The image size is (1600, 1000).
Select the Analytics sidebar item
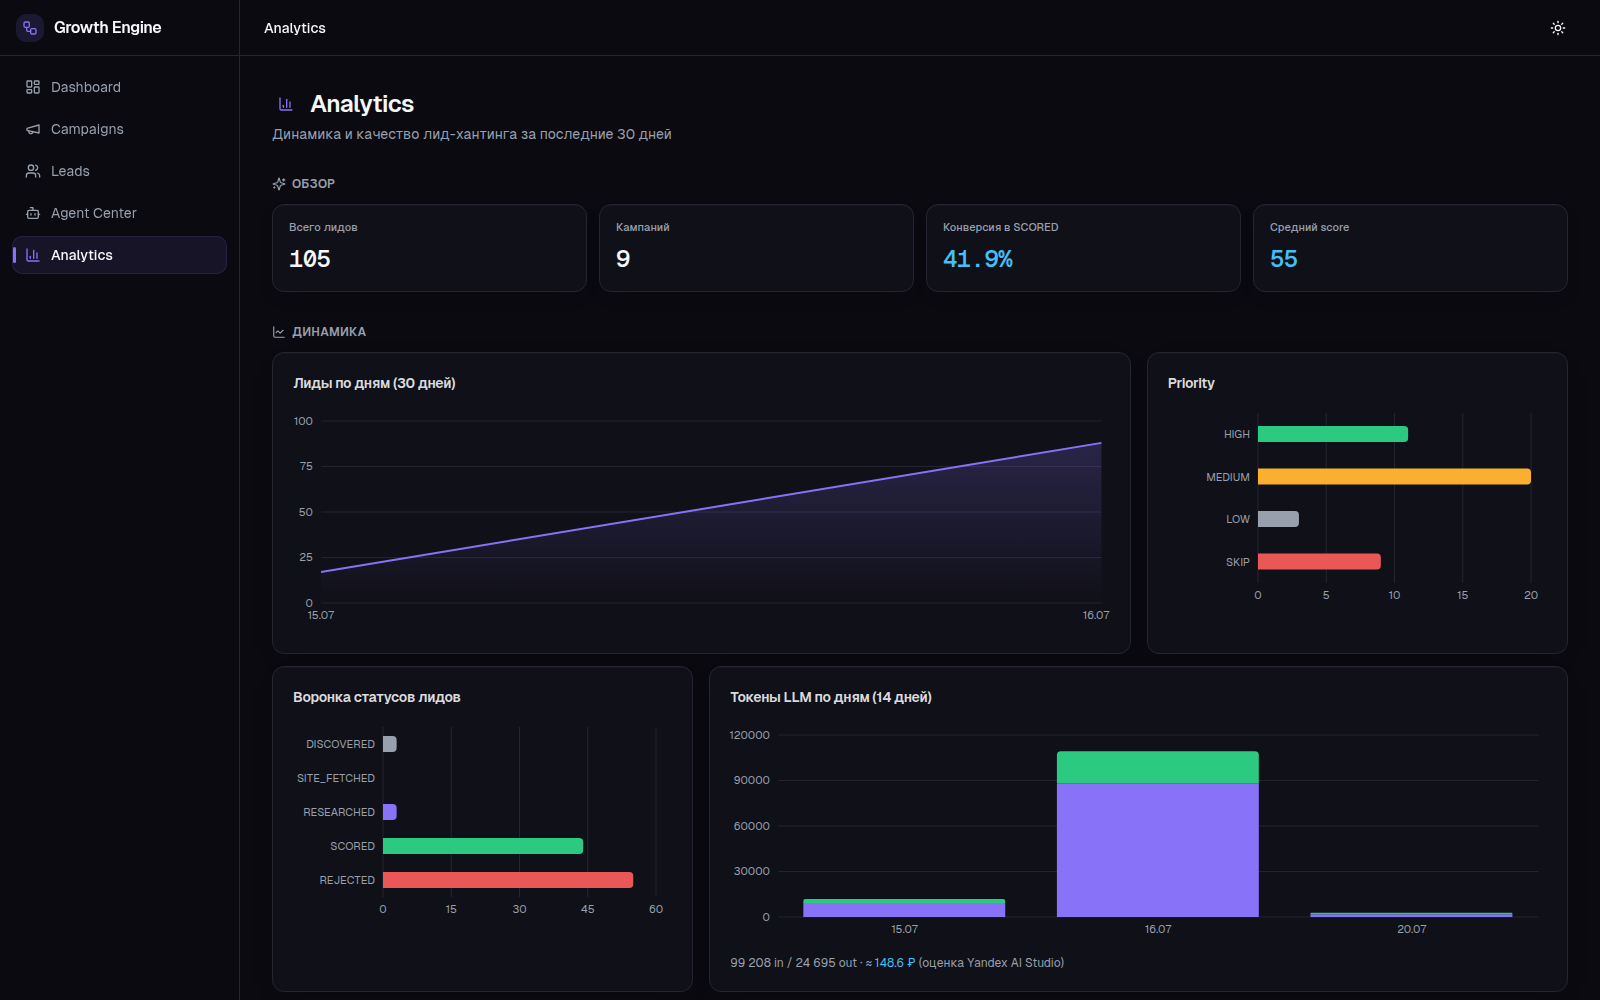click(x=119, y=255)
